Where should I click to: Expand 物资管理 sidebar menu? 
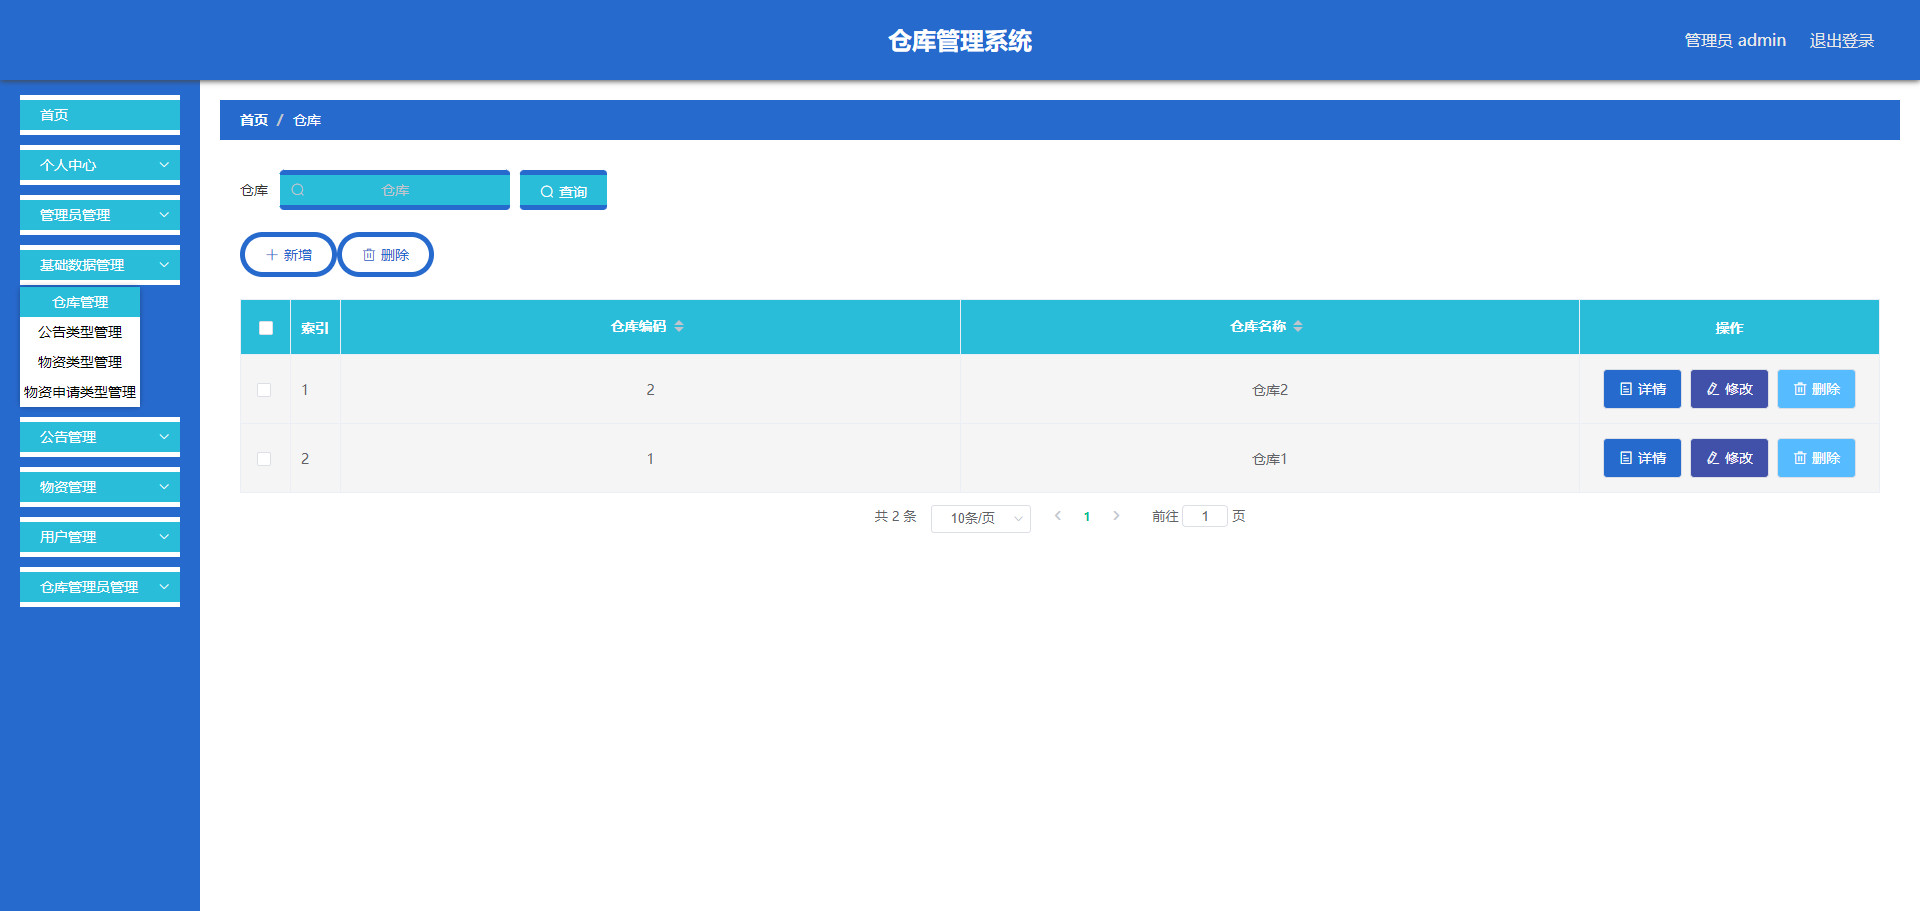pyautogui.click(x=100, y=487)
